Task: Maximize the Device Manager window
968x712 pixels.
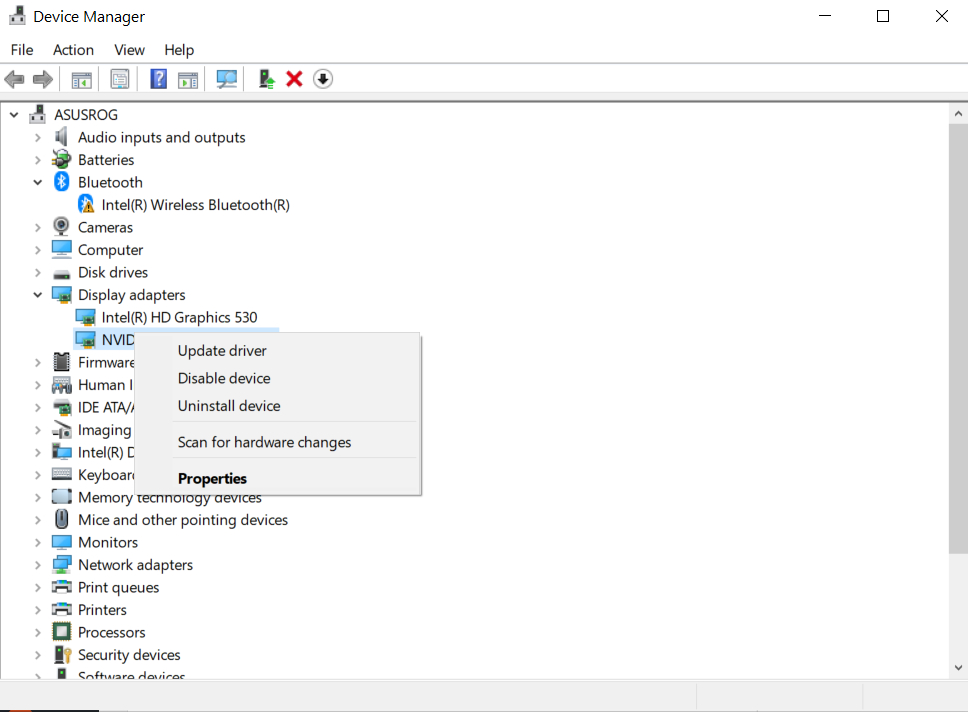Action: [x=883, y=16]
